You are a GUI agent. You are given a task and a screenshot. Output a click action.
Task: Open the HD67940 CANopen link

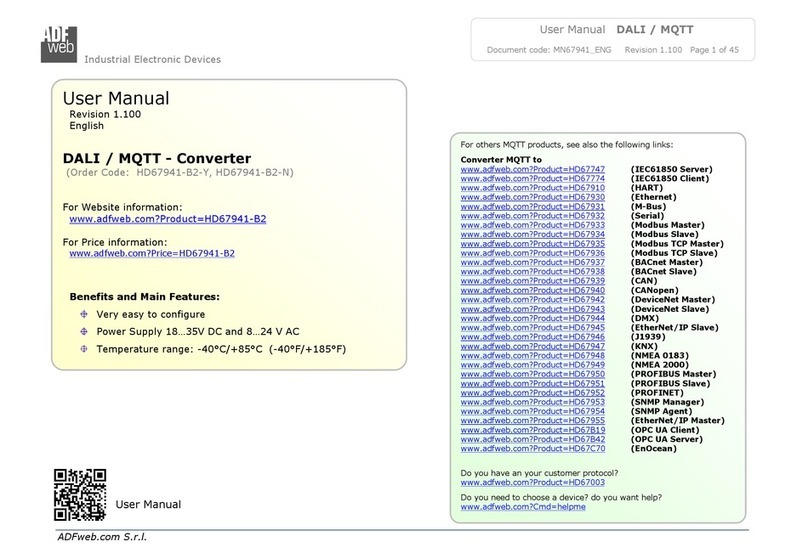point(533,291)
